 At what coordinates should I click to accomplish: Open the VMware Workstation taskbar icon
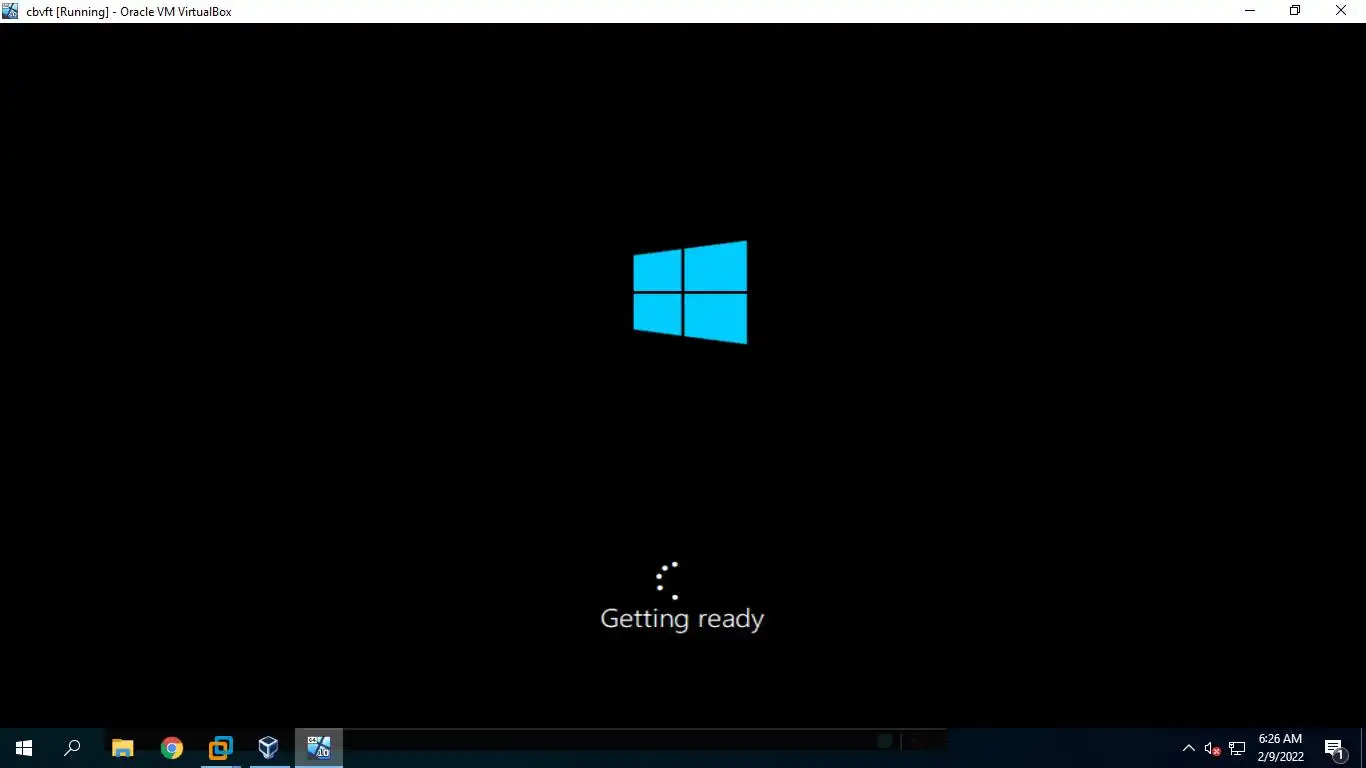point(220,747)
